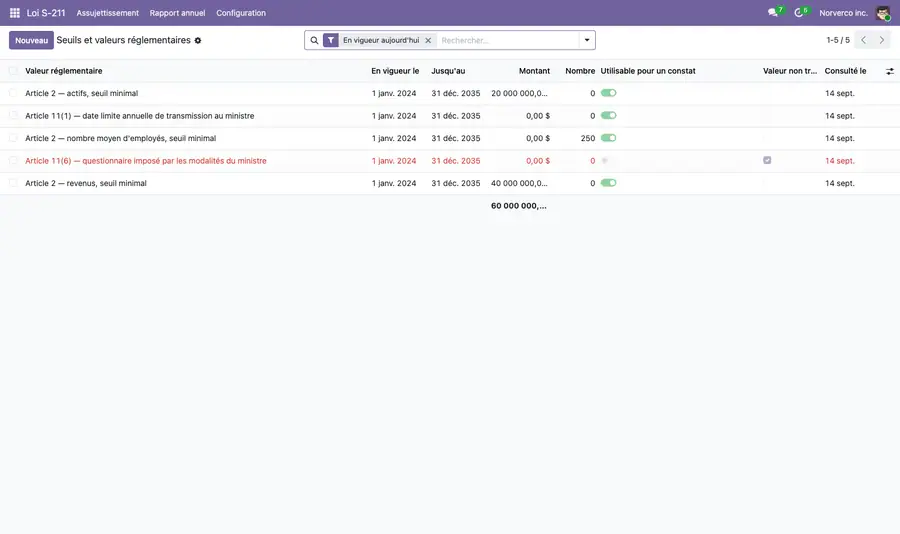Click the Norverco inc. company switcher
This screenshot has width=900, height=534.
[x=843, y=13]
